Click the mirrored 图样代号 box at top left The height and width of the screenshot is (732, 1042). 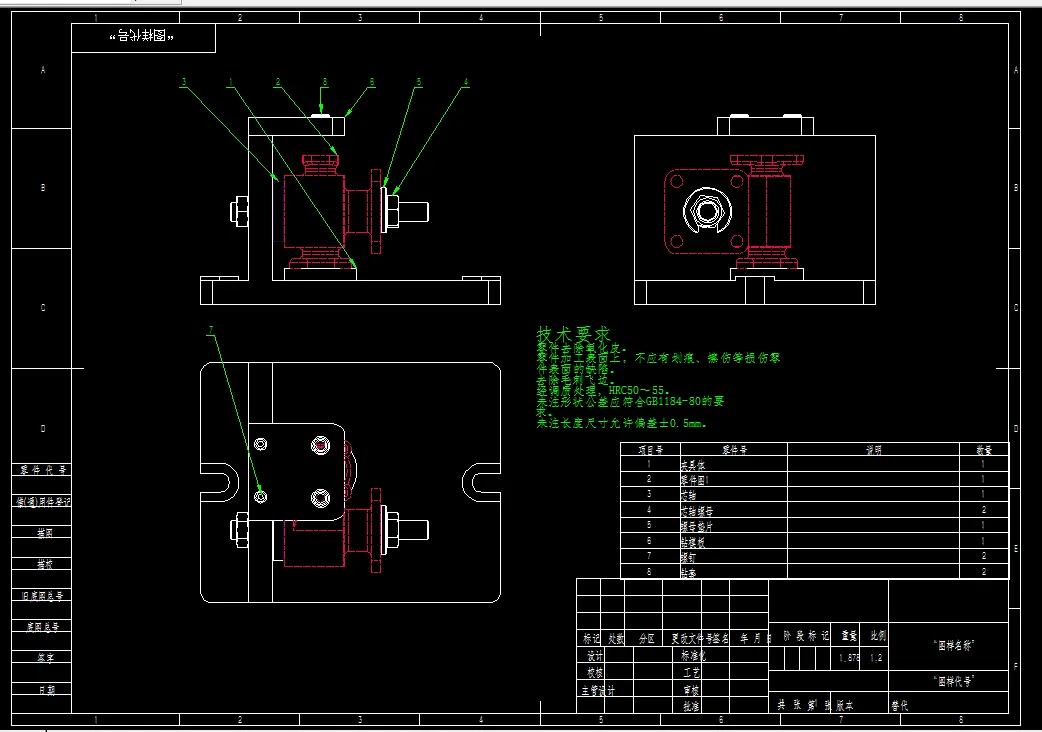[x=143, y=37]
